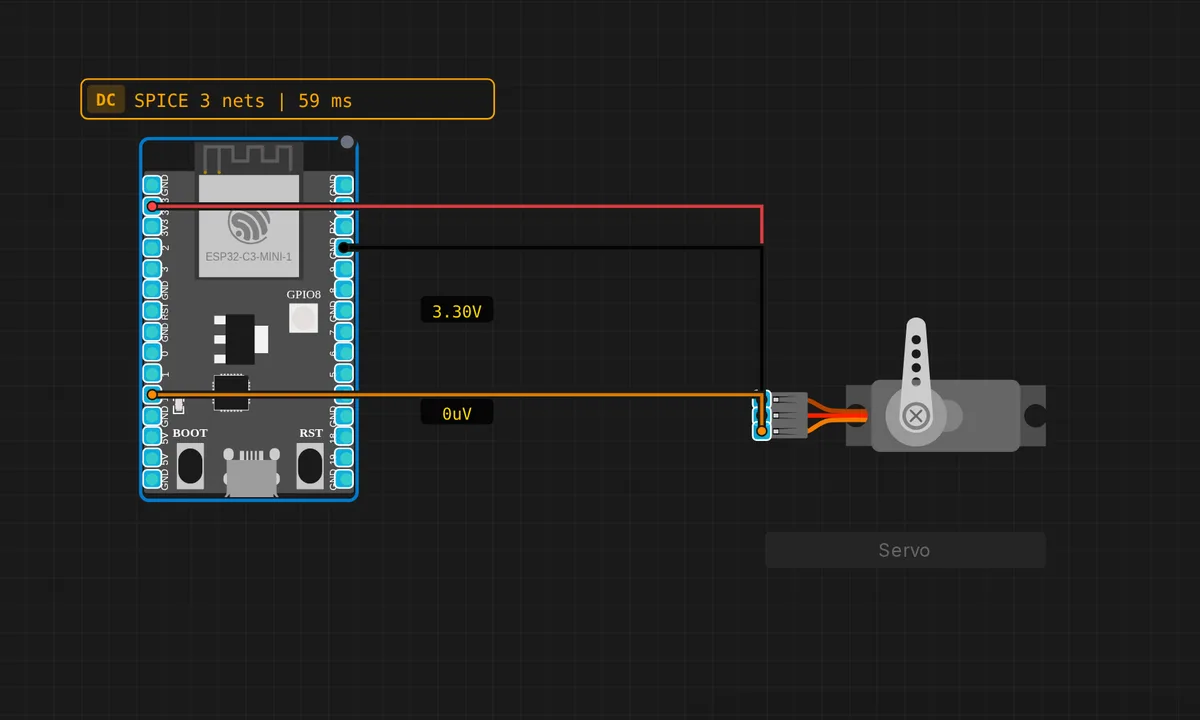The image size is (1200, 720).
Task: Push the BOOT button on the ESP32 board
Action: click(x=190, y=465)
